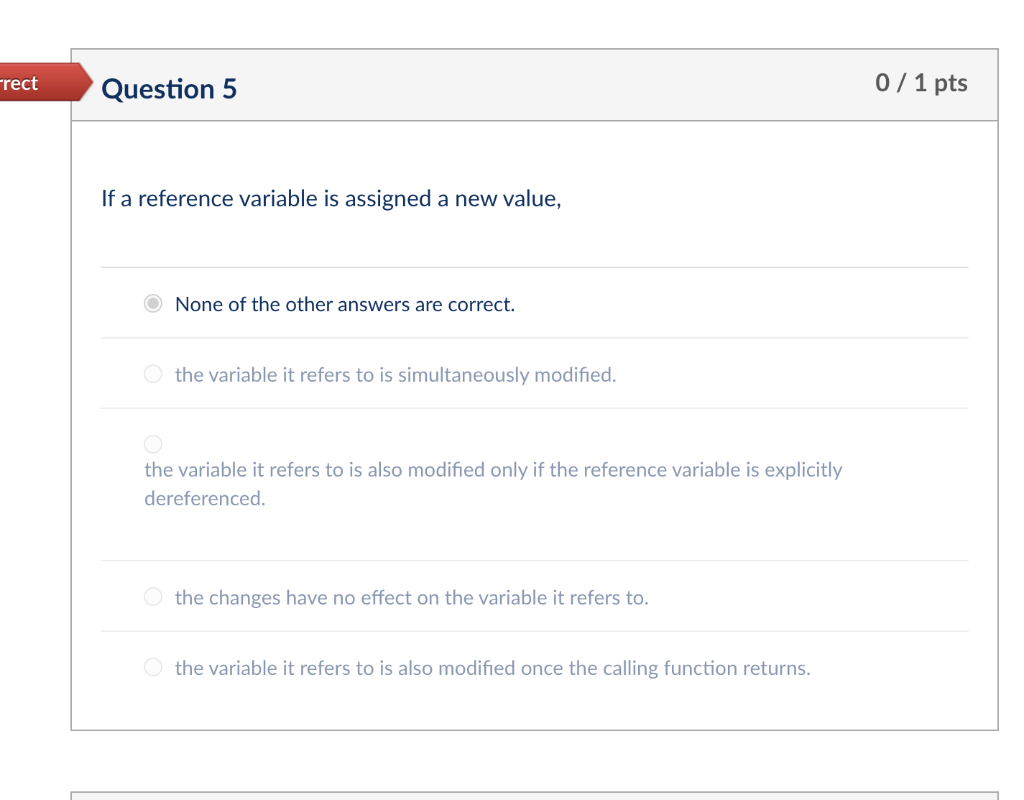Click the border of the Question 5 card
The image size is (1024, 800).
tap(71, 400)
